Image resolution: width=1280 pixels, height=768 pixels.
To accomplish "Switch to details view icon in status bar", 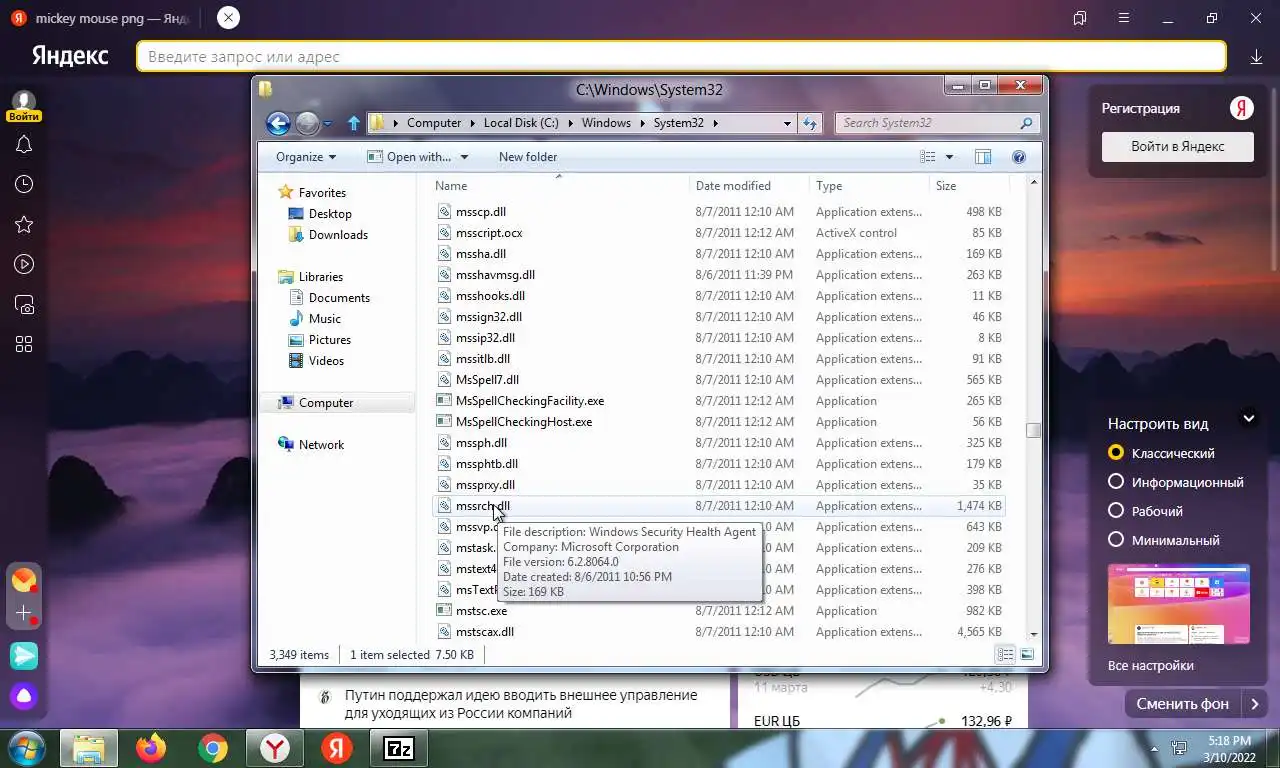I will click(x=1005, y=654).
